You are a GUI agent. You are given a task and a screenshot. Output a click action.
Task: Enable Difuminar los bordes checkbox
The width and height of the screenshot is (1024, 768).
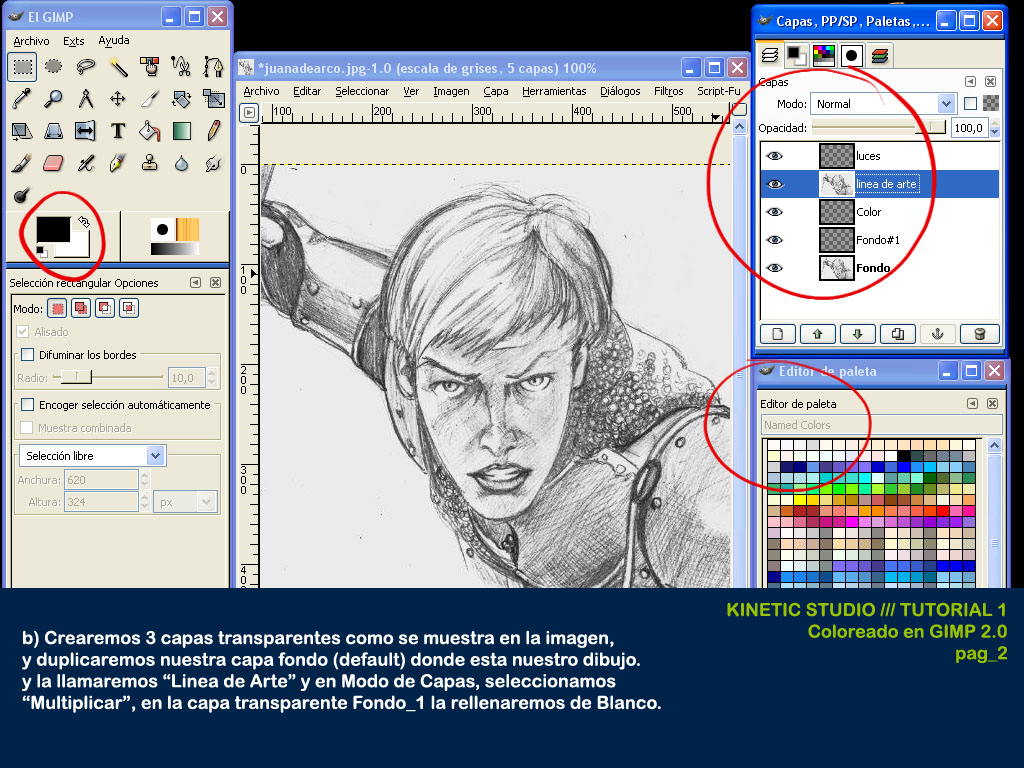pos(27,355)
